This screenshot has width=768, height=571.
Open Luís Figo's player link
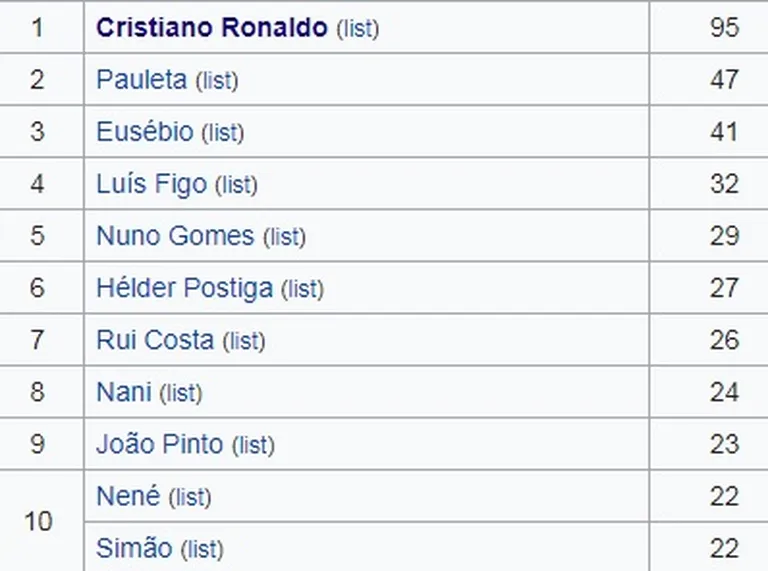point(152,184)
